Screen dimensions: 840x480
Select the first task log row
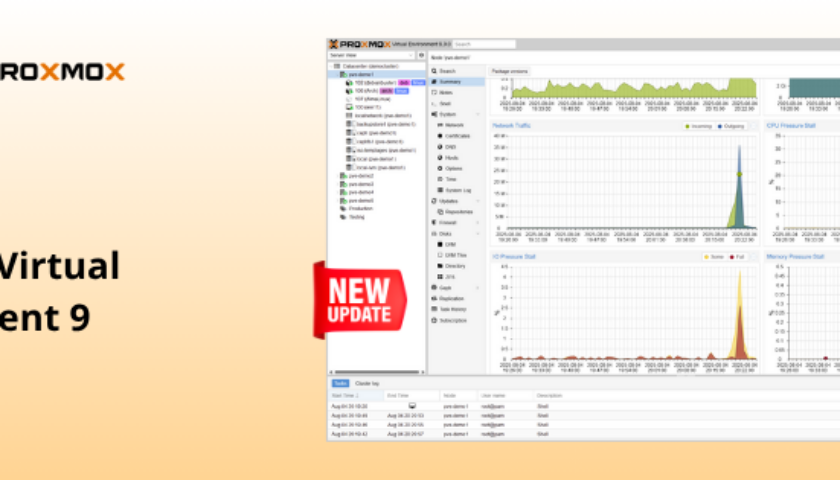pos(584,406)
